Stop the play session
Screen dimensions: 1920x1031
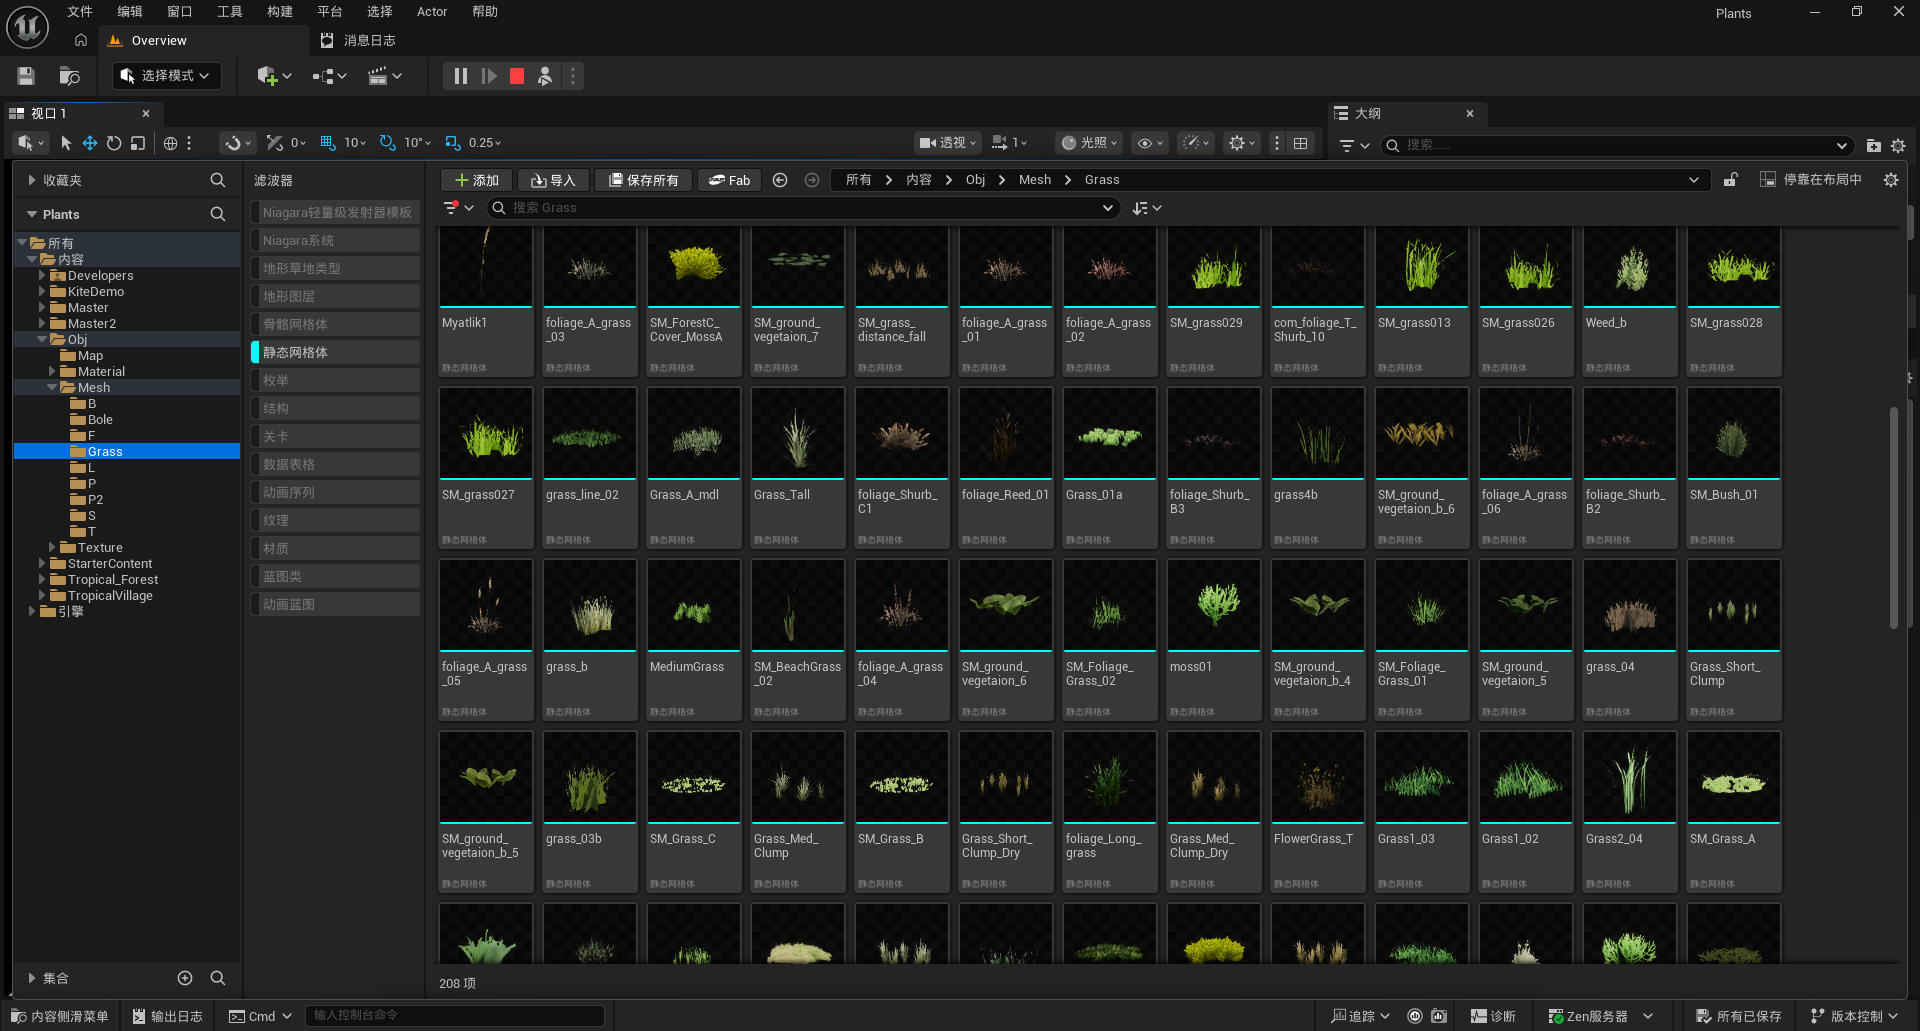(x=517, y=76)
